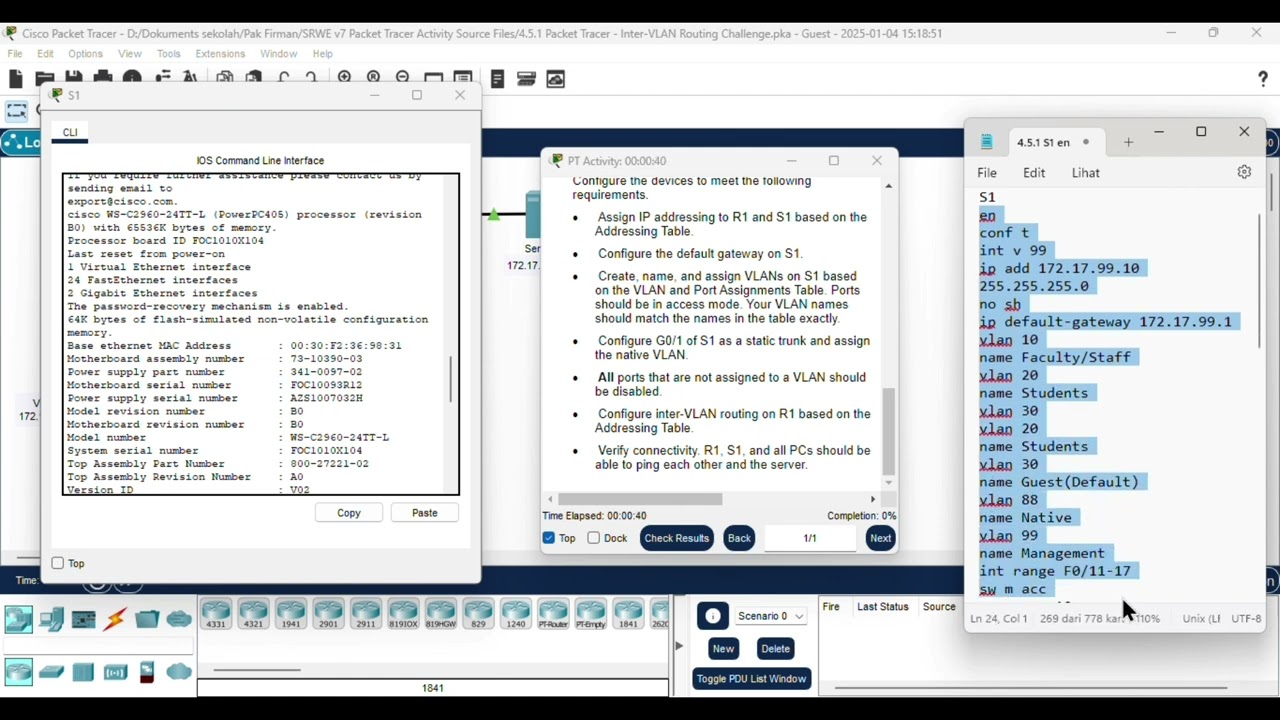Image resolution: width=1280 pixels, height=720 pixels.
Task: Click the cloud PT toolbar icon
Action: 556,79
